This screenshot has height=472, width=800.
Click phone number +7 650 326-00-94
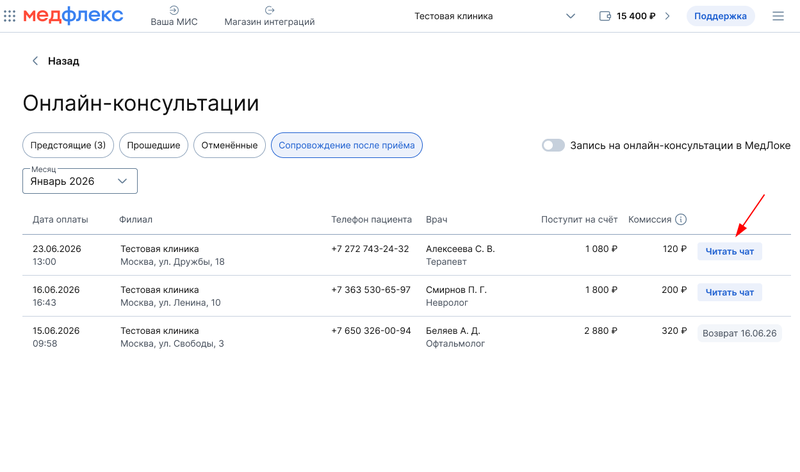[371, 331]
